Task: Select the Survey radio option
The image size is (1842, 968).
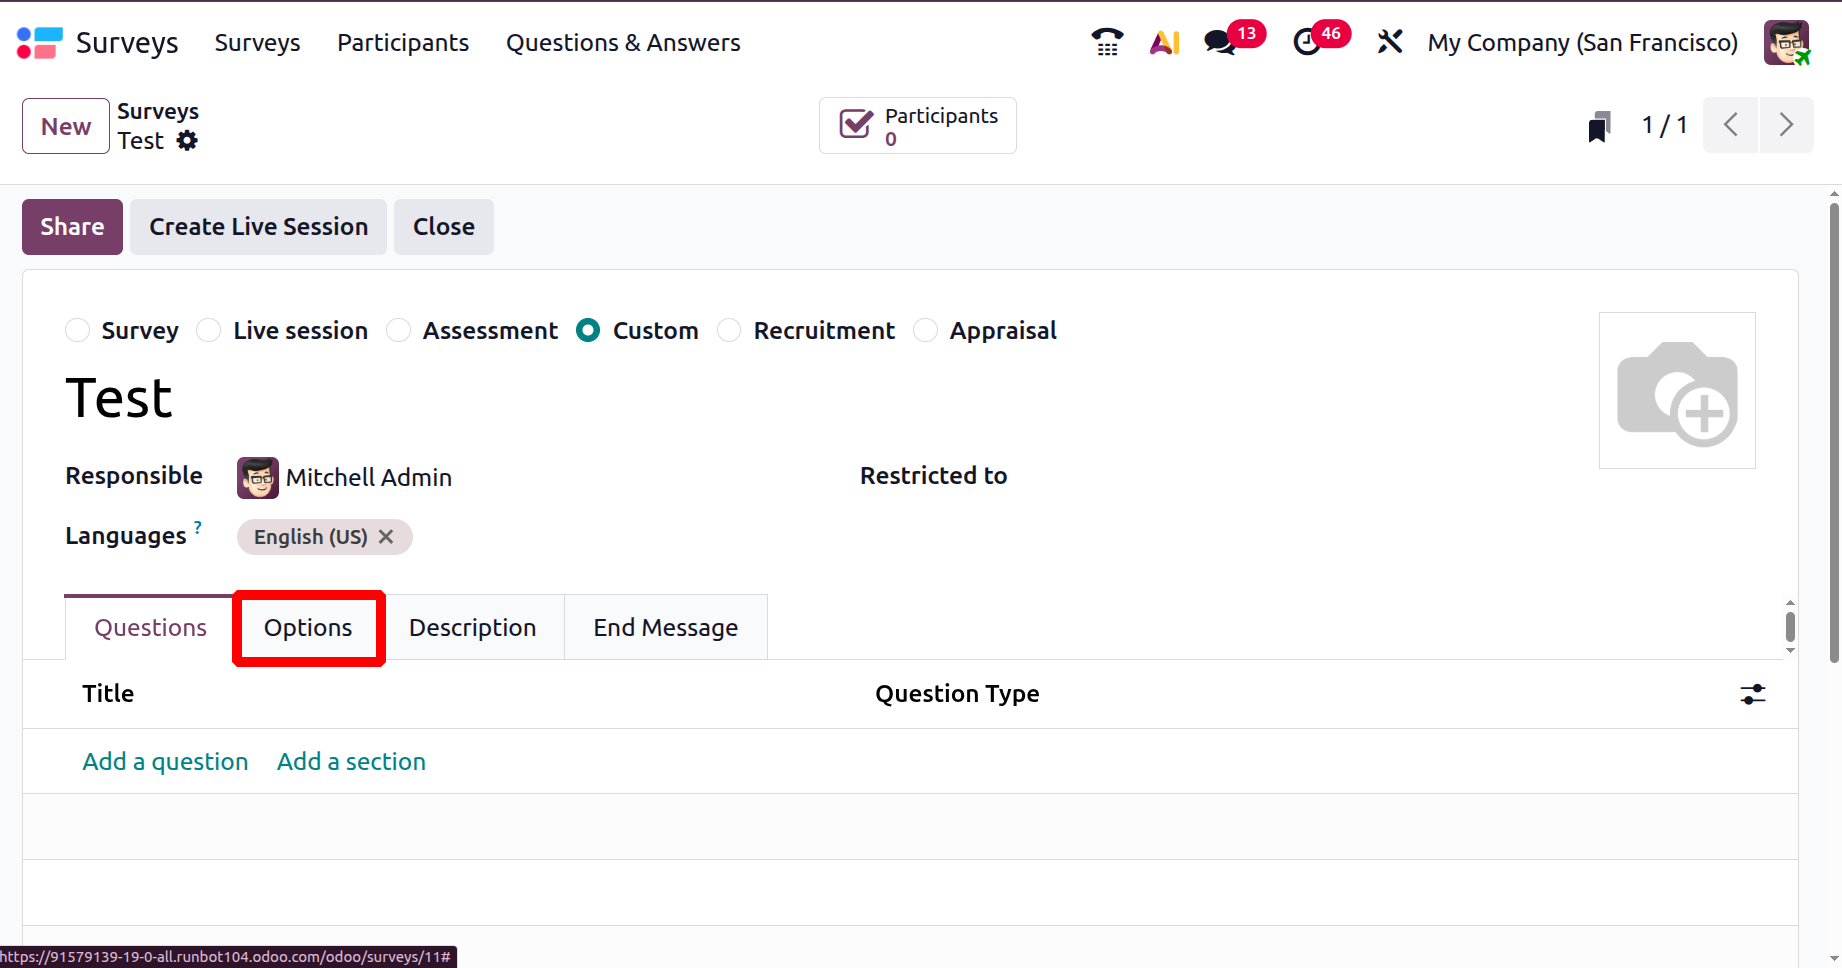Action: pos(78,331)
